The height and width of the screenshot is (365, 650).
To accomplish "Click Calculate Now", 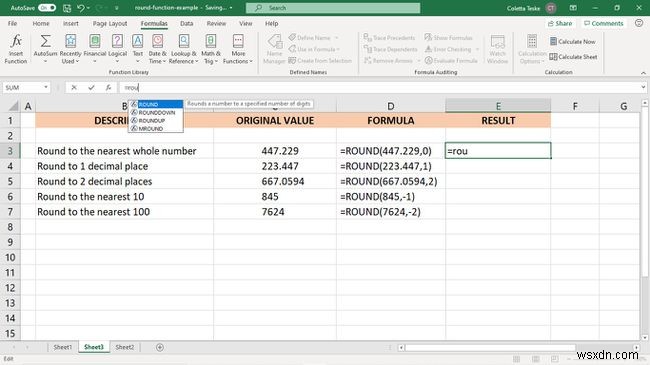I will (572, 41).
